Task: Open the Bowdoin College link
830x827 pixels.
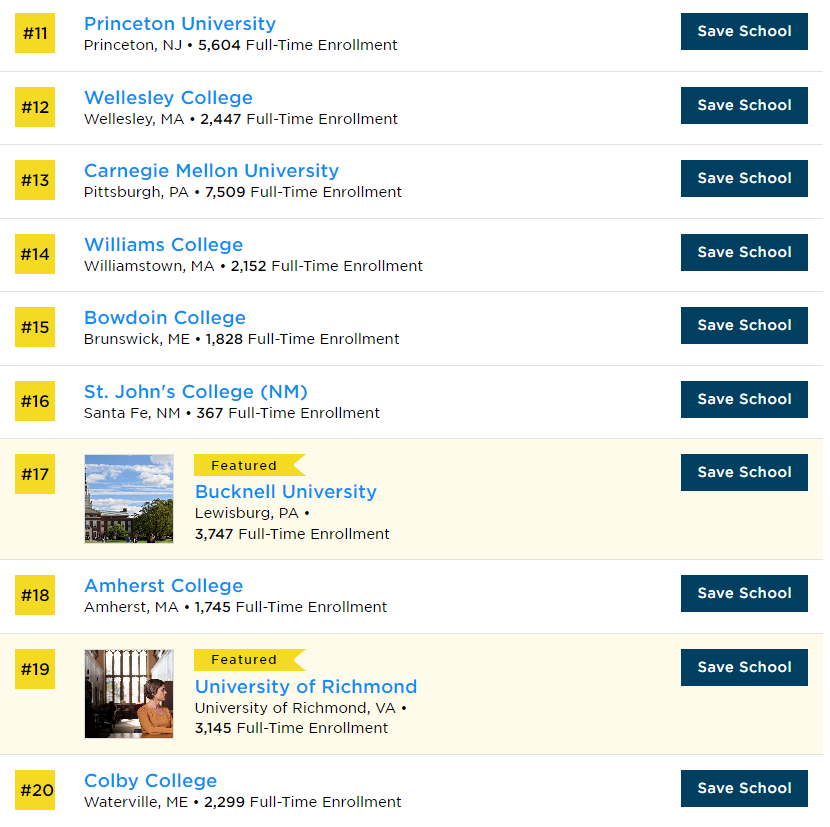Action: pyautogui.click(x=165, y=318)
